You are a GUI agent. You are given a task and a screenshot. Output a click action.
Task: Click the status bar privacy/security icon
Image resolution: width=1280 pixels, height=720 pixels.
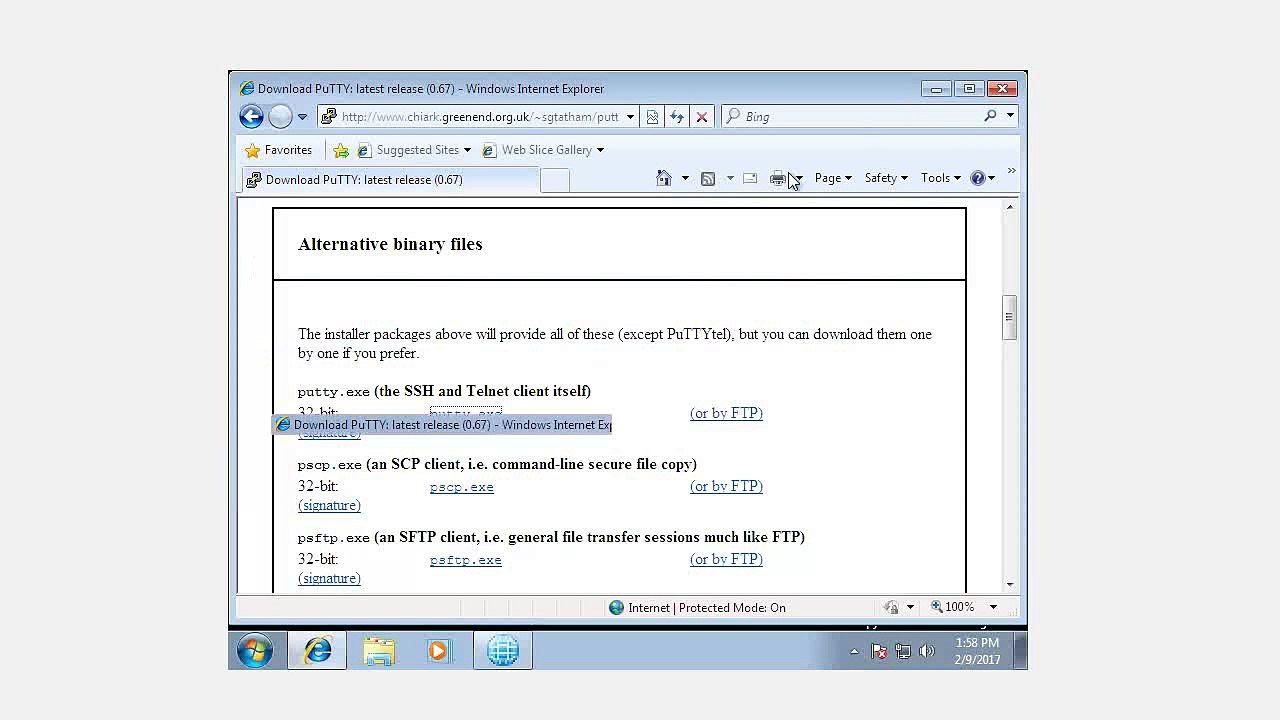click(892, 607)
